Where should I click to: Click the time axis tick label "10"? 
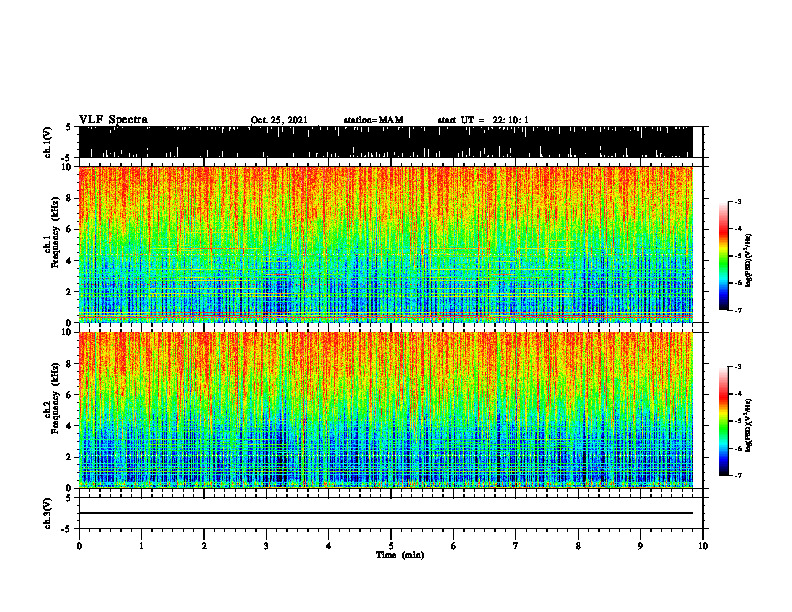click(x=703, y=546)
